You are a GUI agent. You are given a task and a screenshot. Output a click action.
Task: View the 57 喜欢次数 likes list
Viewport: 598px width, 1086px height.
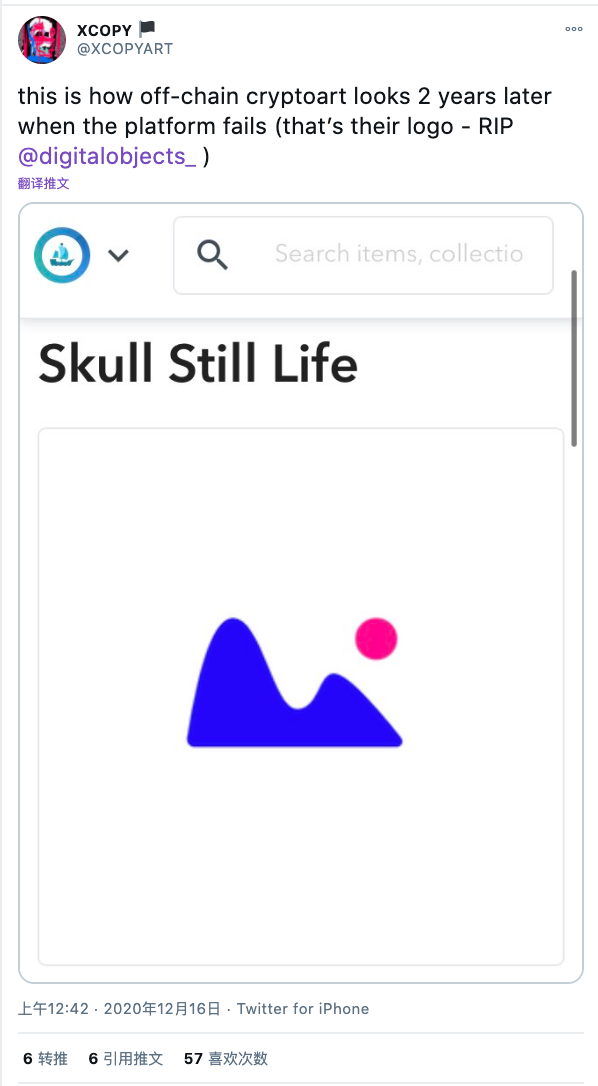click(226, 1058)
